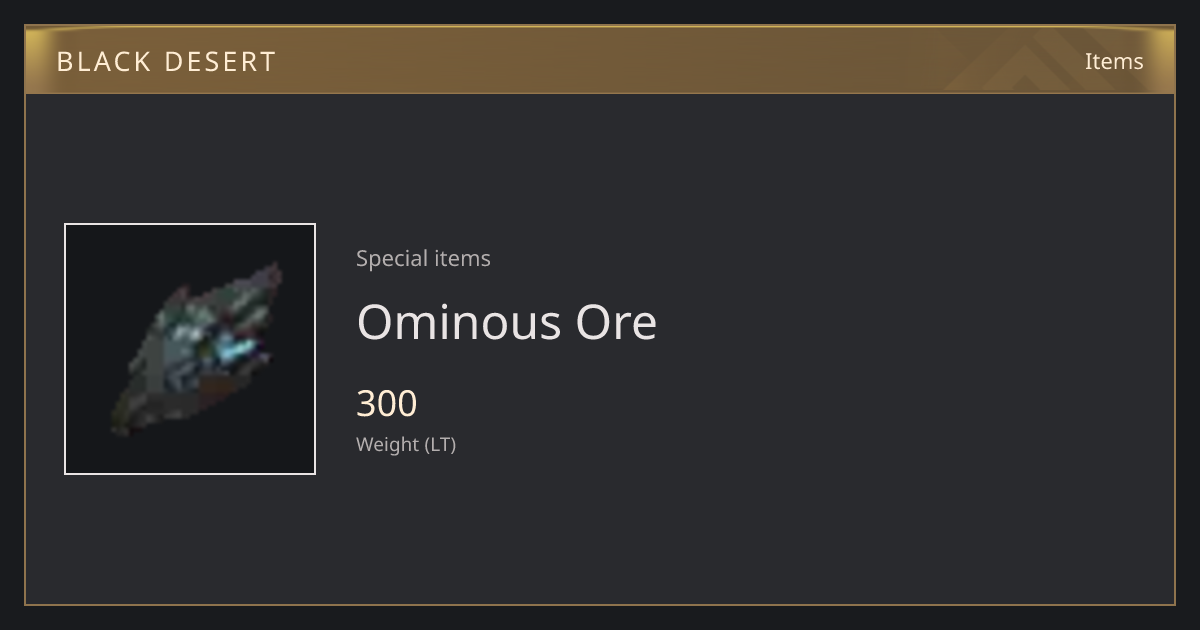Select the 300 weight value
The image size is (1200, 630).
(x=387, y=403)
